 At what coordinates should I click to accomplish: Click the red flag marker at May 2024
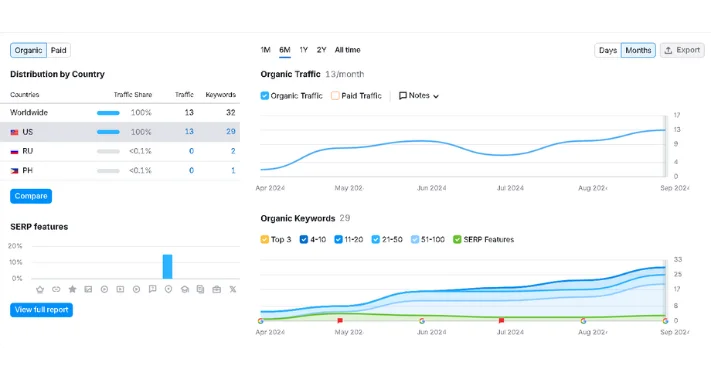[340, 321]
